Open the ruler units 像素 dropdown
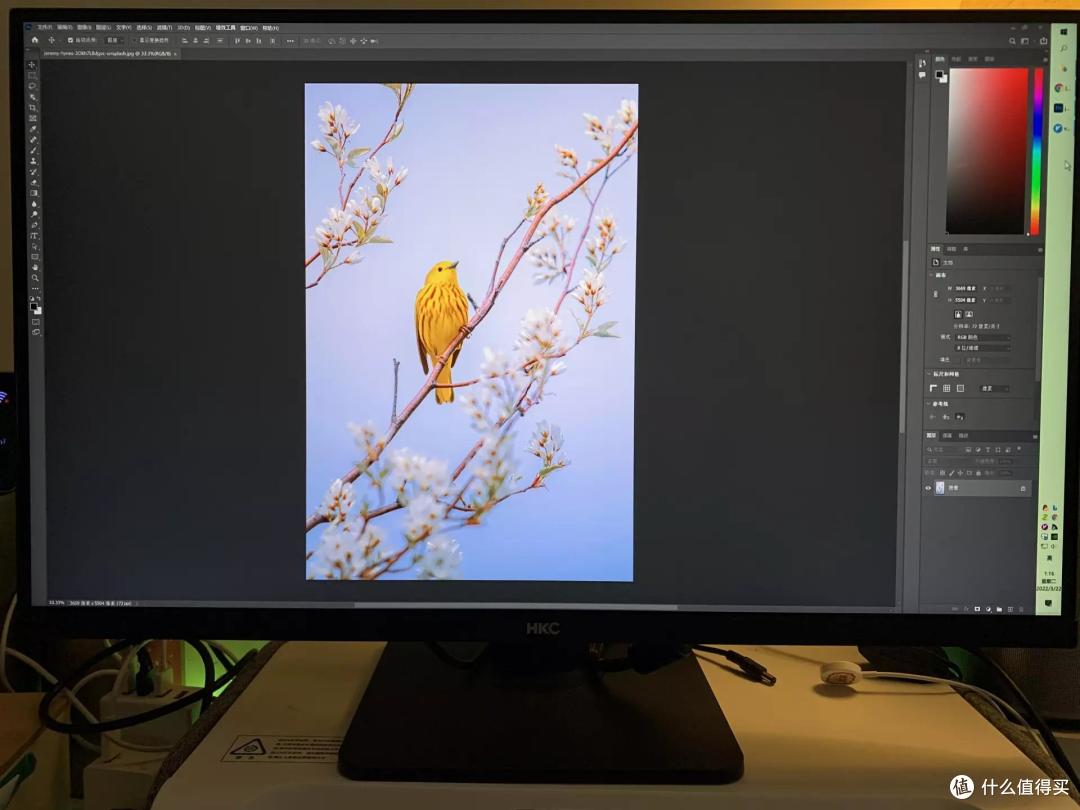Viewport: 1080px width, 810px height. [994, 388]
